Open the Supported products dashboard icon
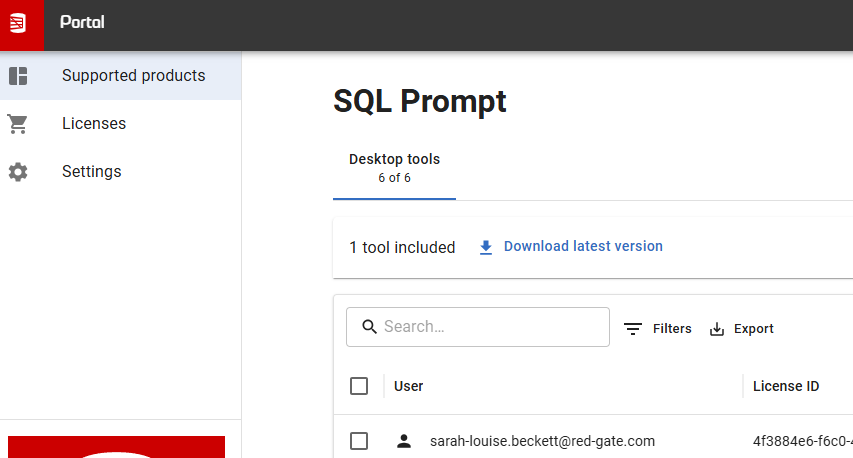The width and height of the screenshot is (853, 458). 18,76
